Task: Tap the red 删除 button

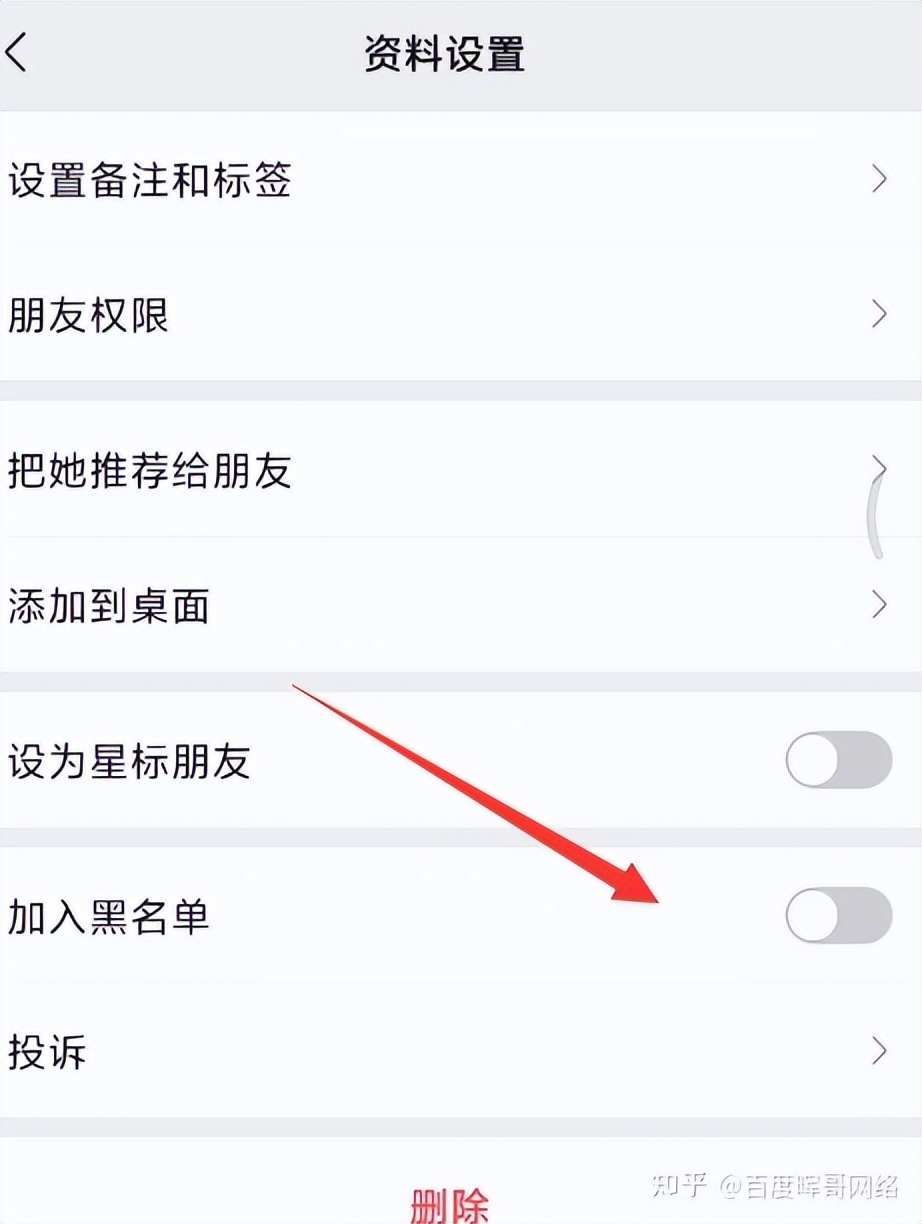Action: (x=450, y=1203)
